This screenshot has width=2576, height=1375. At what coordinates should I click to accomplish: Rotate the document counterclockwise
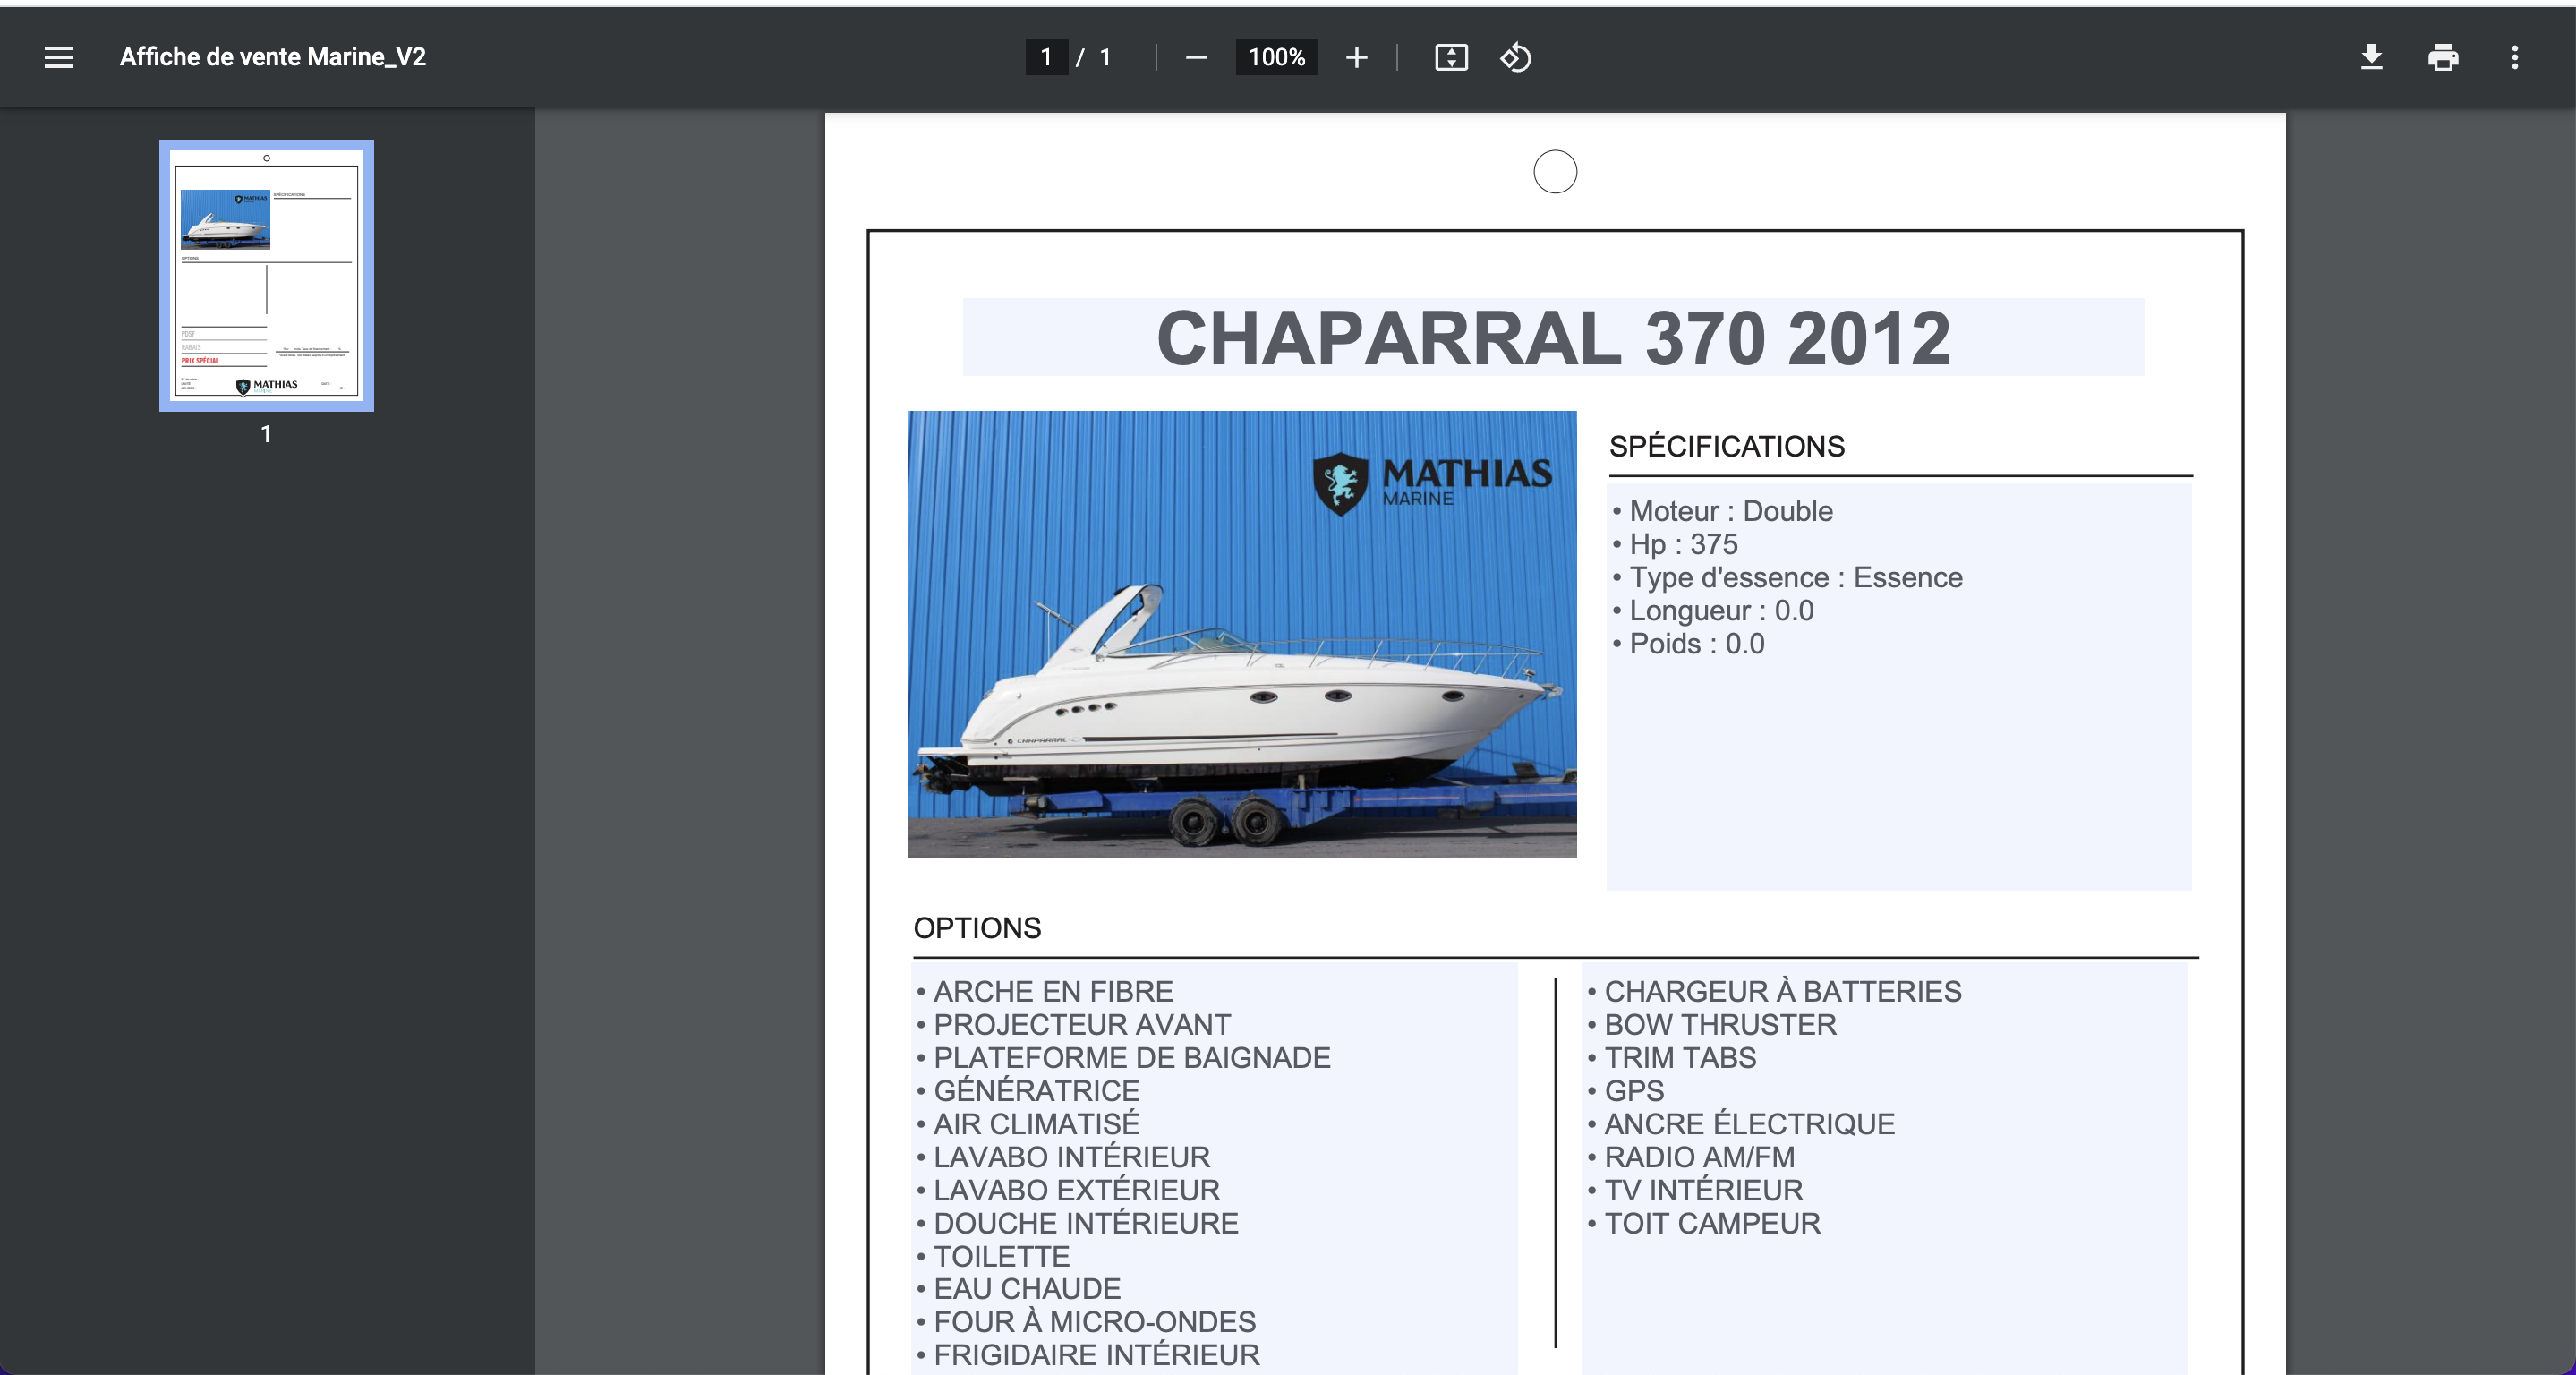tap(1515, 57)
